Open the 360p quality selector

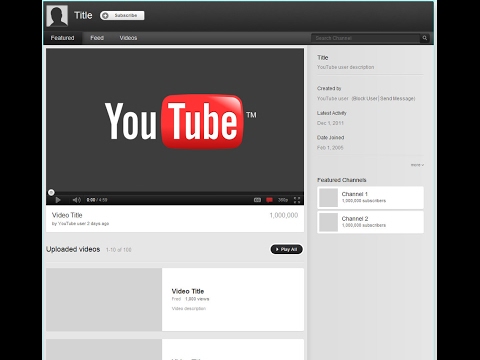pos(283,200)
